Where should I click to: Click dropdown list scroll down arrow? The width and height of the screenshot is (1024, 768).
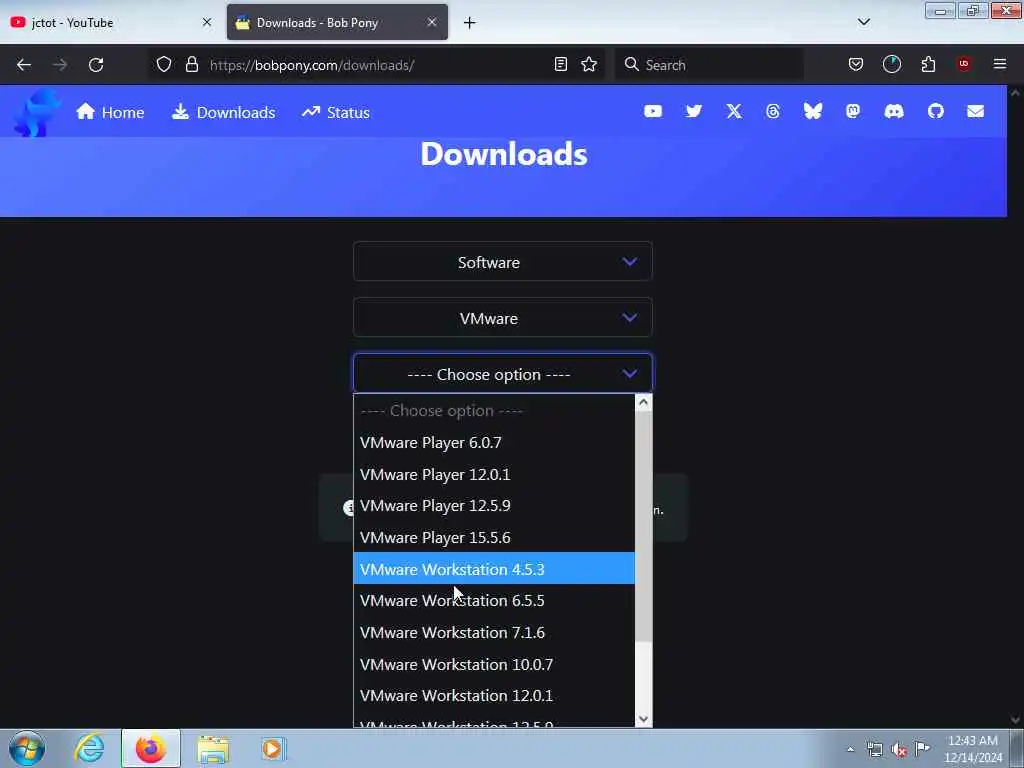(x=643, y=719)
